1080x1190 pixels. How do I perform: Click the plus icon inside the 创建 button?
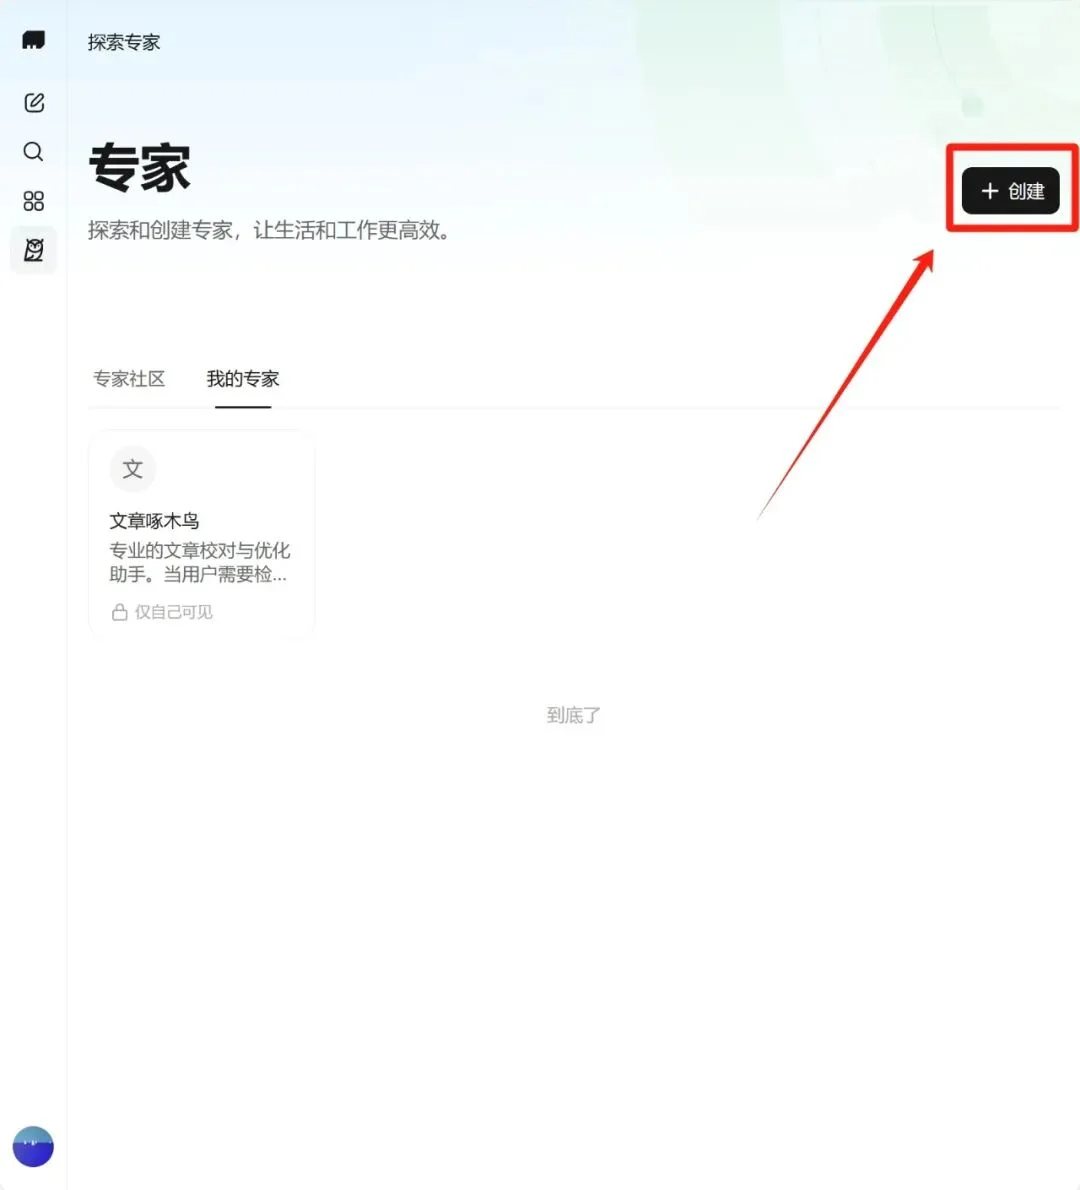[x=990, y=191]
